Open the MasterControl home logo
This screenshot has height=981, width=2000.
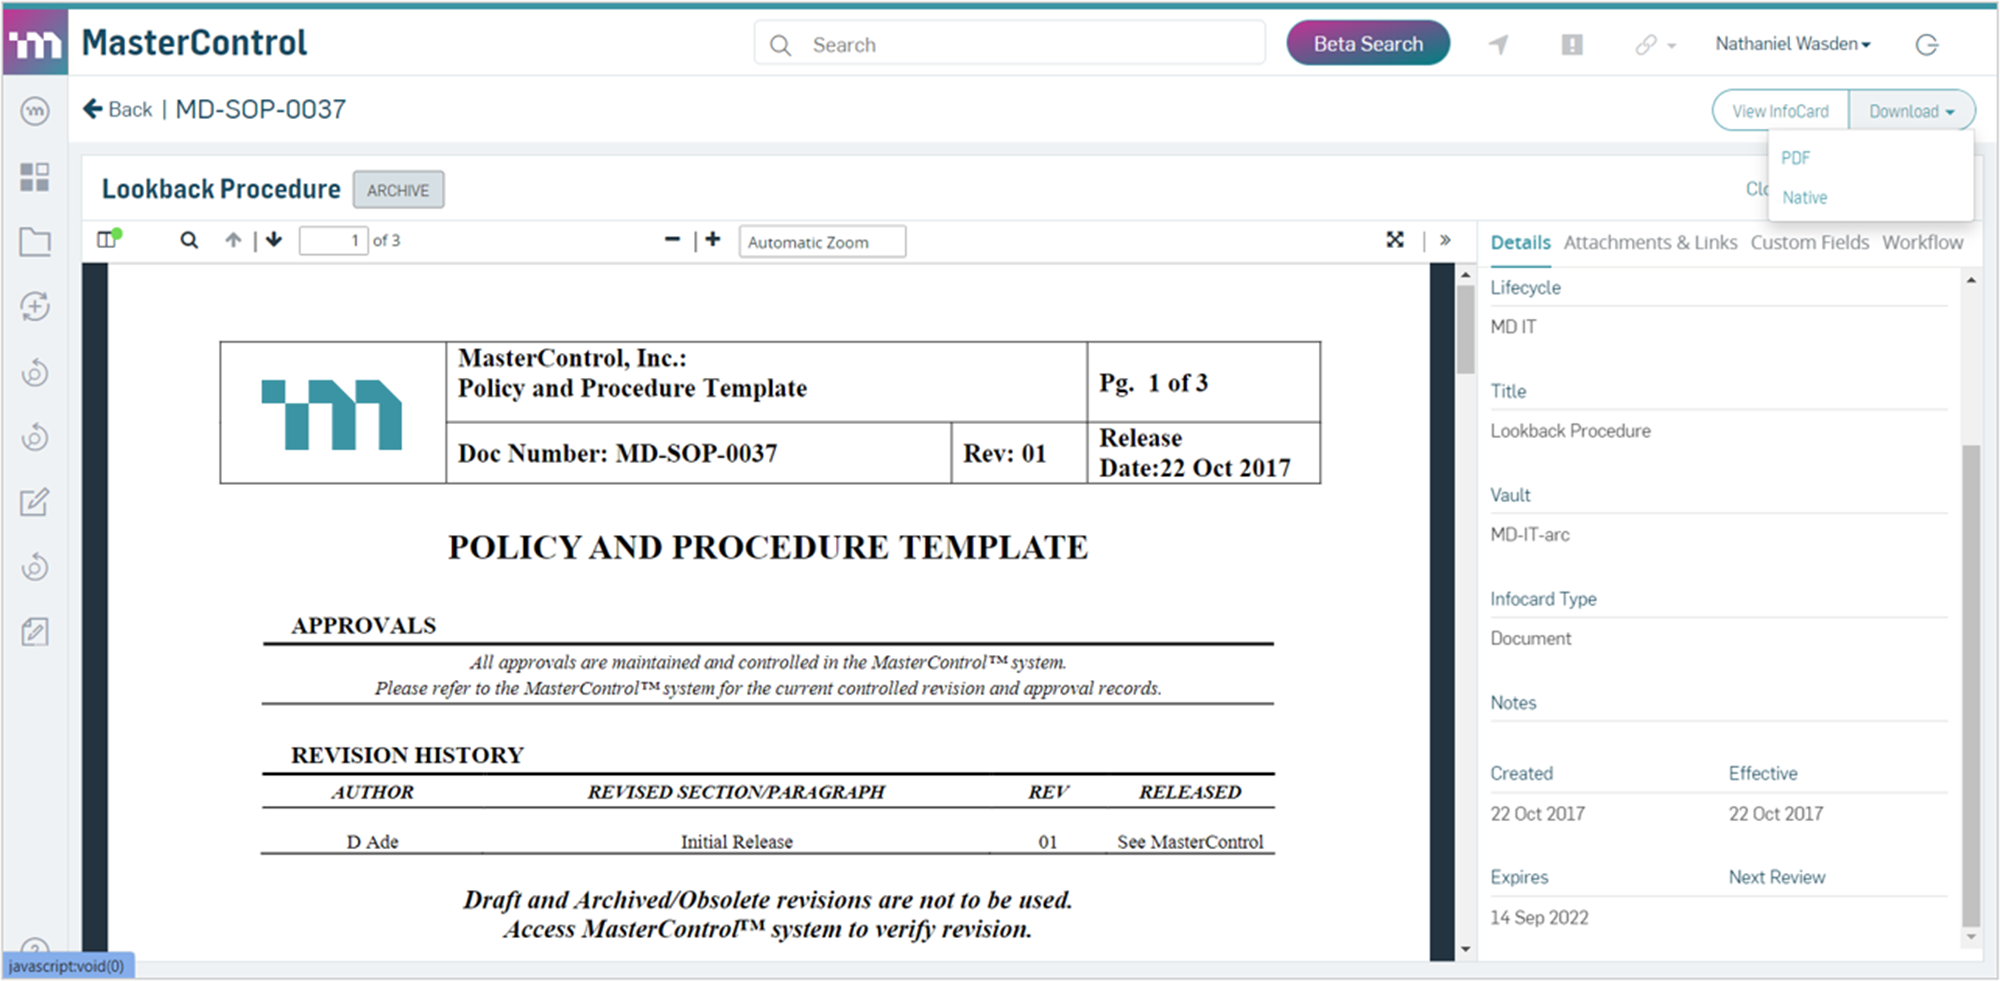tap(35, 43)
